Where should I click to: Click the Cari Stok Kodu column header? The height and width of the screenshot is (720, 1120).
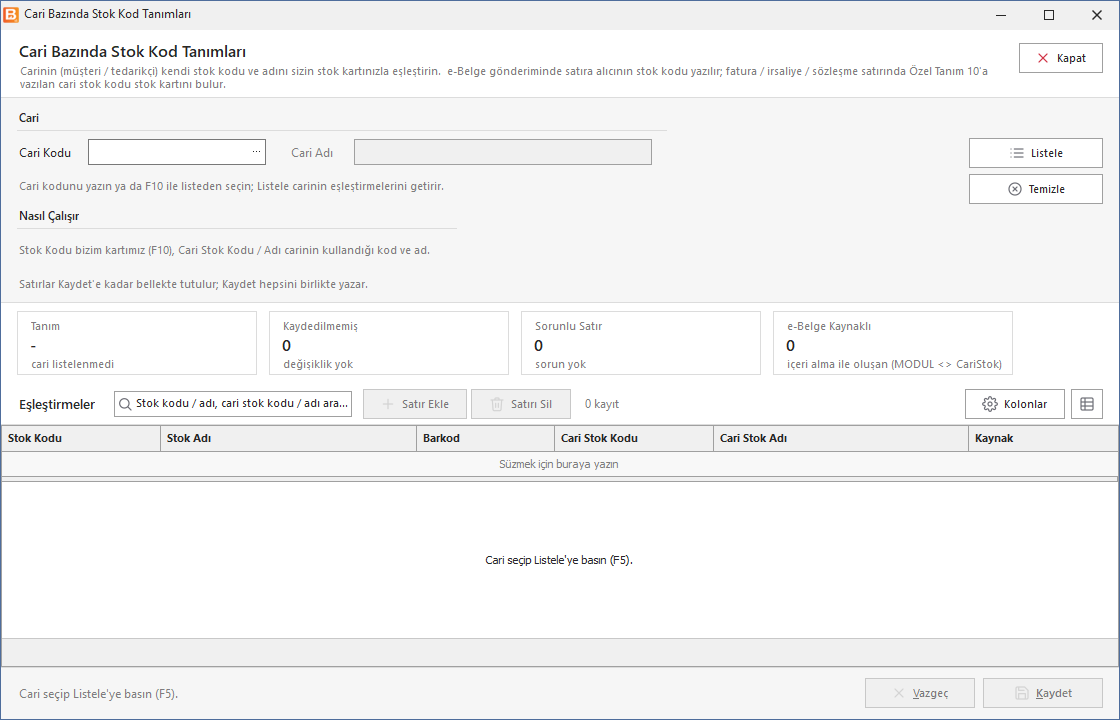pos(634,439)
